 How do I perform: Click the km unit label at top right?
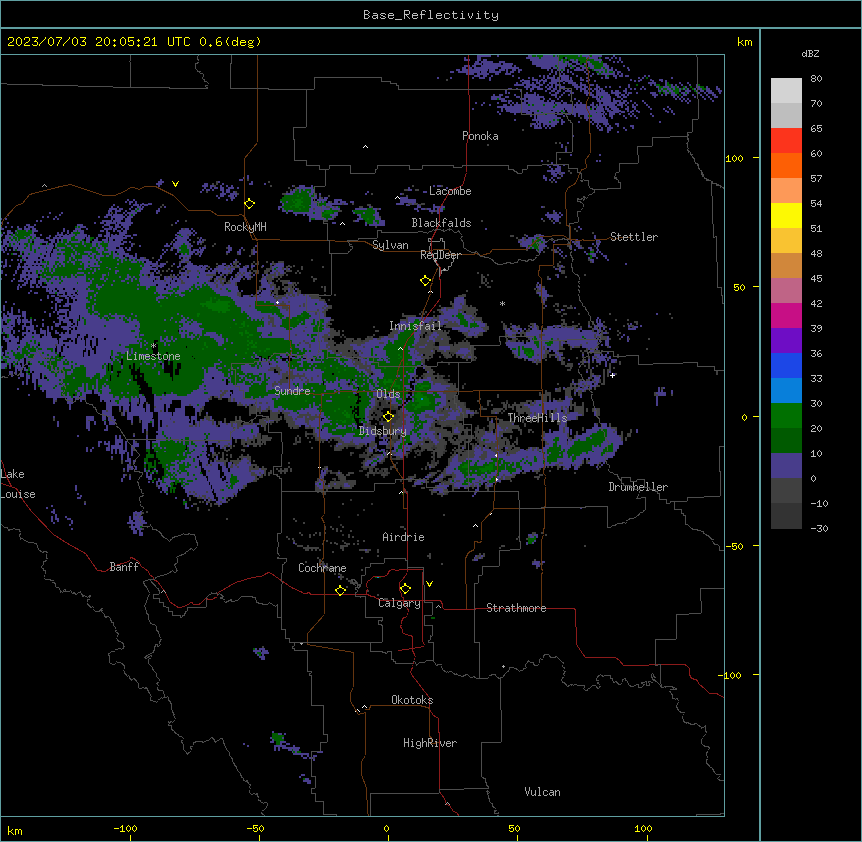[x=745, y=42]
